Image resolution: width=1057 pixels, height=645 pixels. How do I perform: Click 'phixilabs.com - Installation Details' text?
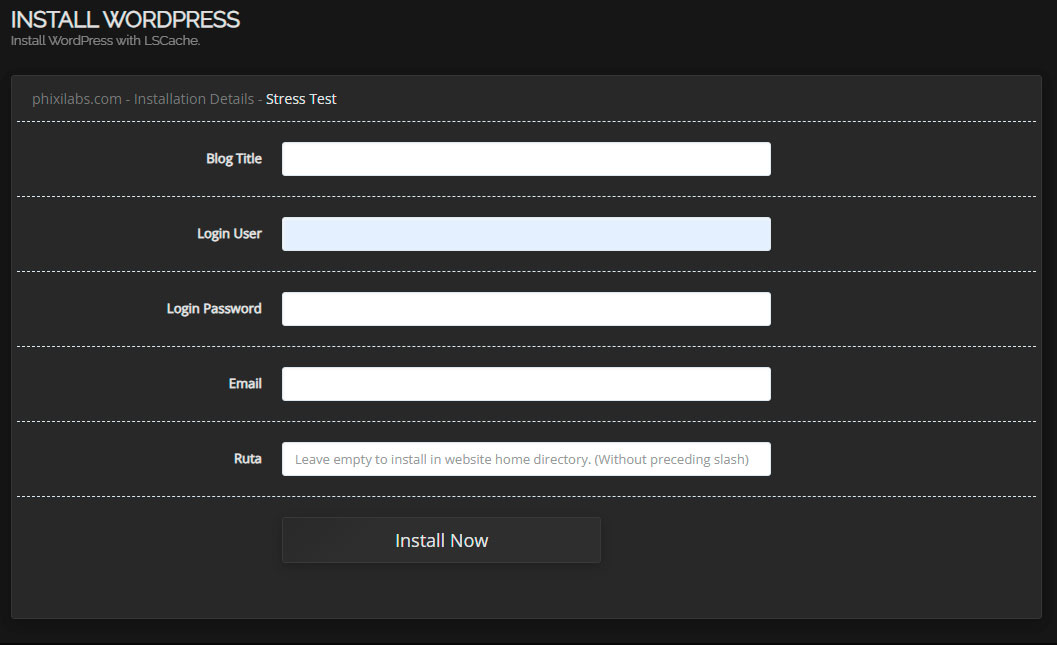tap(143, 99)
